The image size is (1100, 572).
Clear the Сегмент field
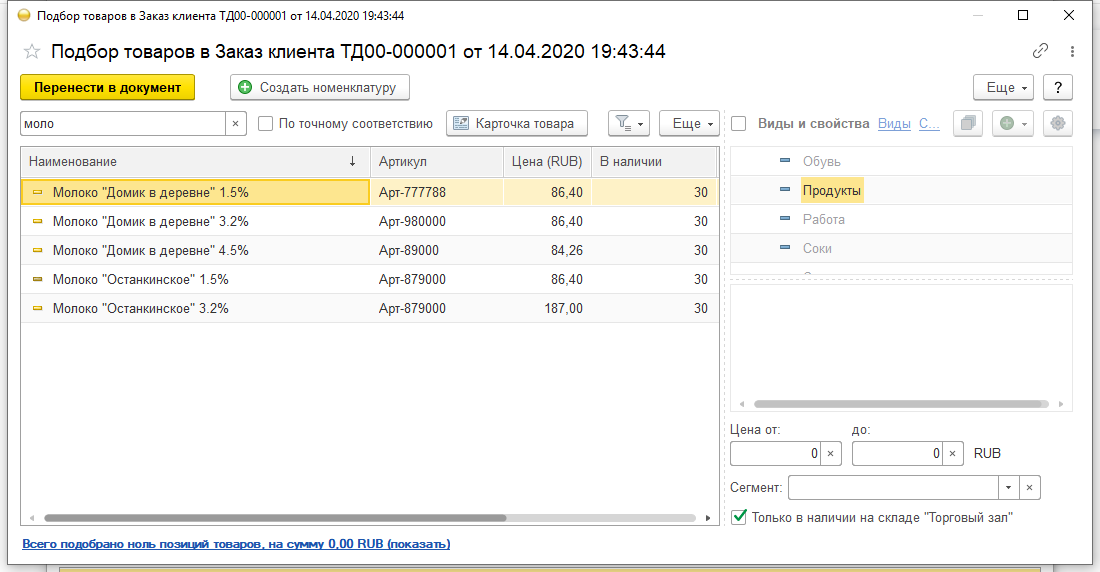(x=1029, y=487)
